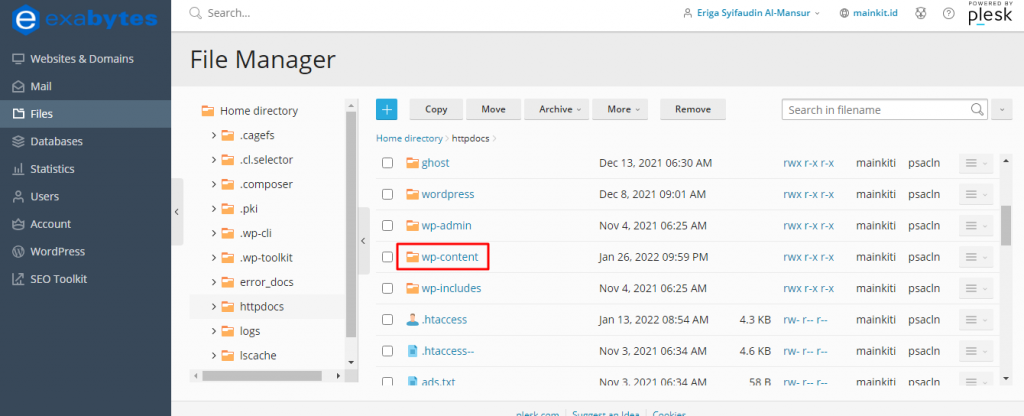This screenshot has height=416, width=1024.
Task: Open Mail in sidebar
Action: (x=86, y=86)
